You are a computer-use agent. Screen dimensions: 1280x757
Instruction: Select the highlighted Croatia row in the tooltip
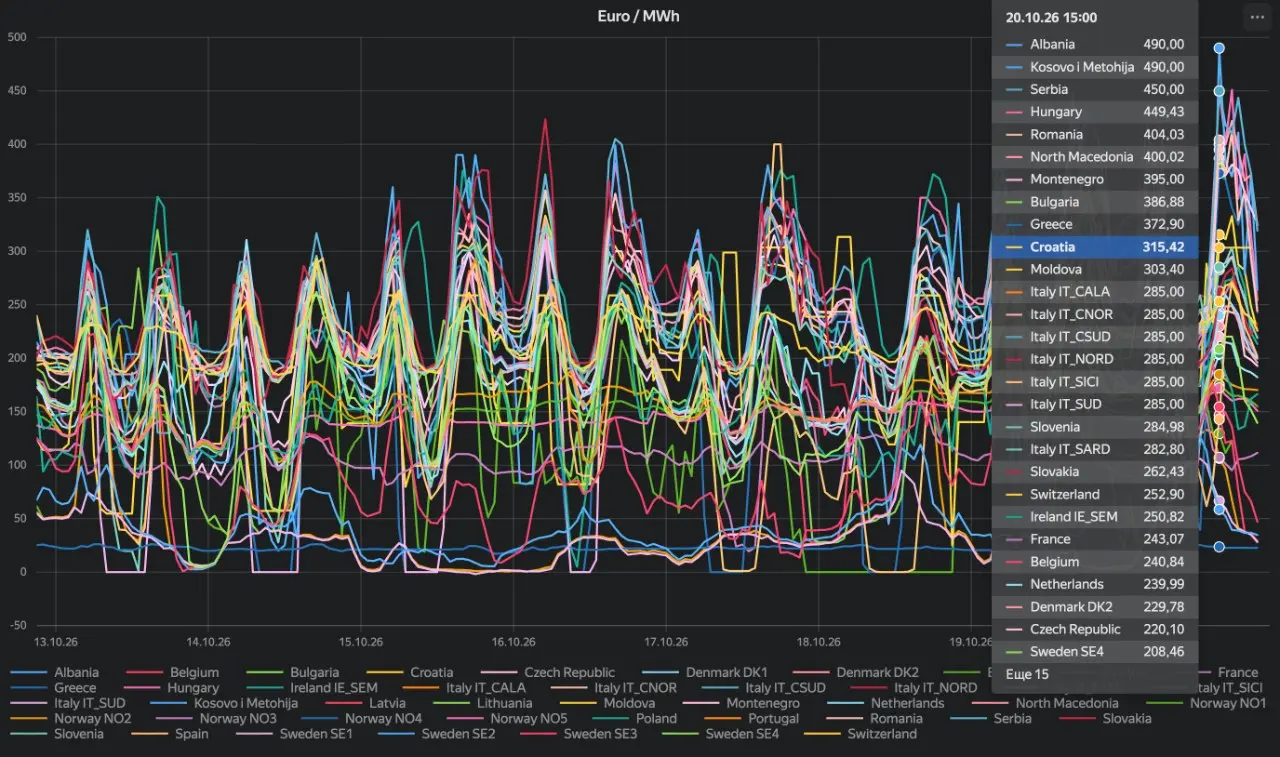click(1095, 247)
